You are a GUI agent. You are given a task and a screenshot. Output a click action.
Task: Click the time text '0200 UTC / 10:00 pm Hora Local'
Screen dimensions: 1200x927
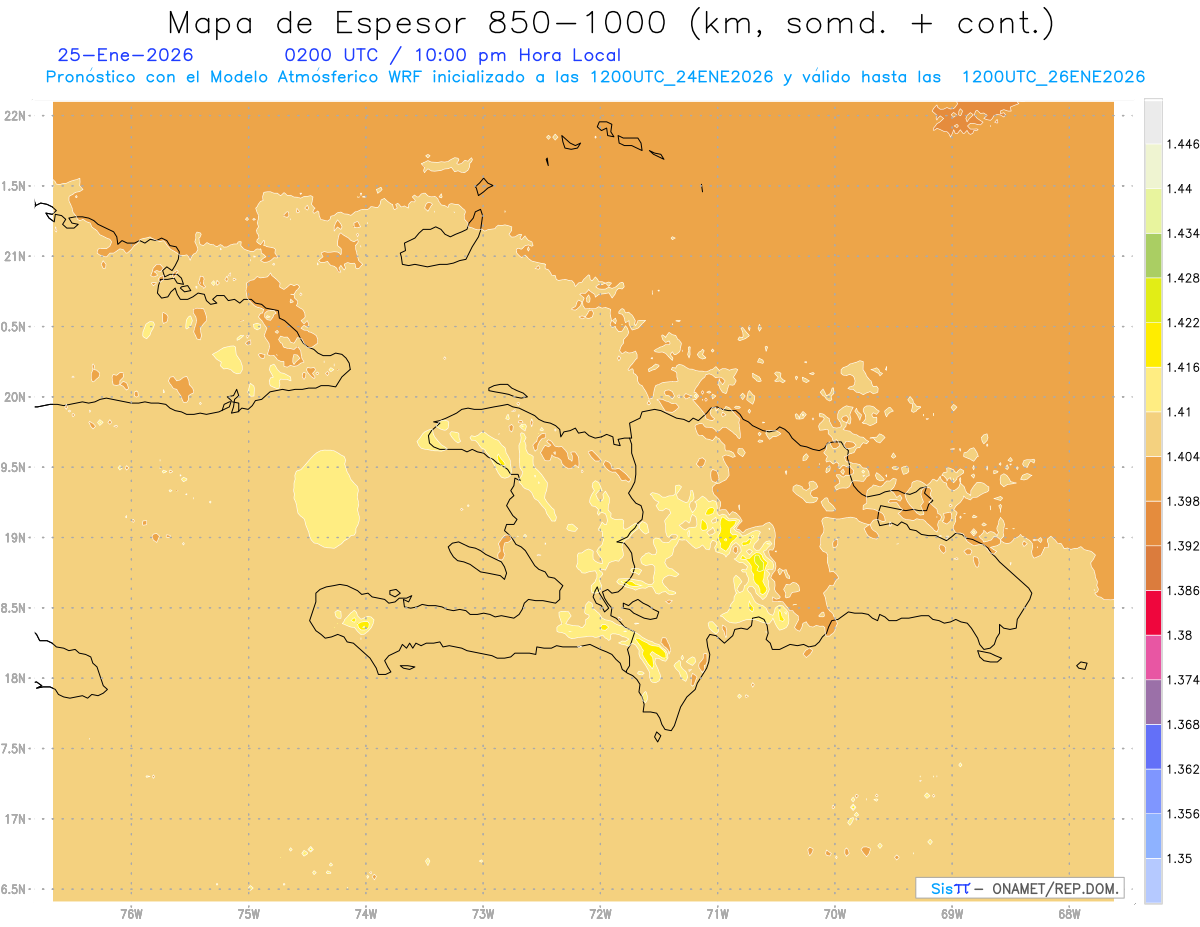(x=453, y=56)
